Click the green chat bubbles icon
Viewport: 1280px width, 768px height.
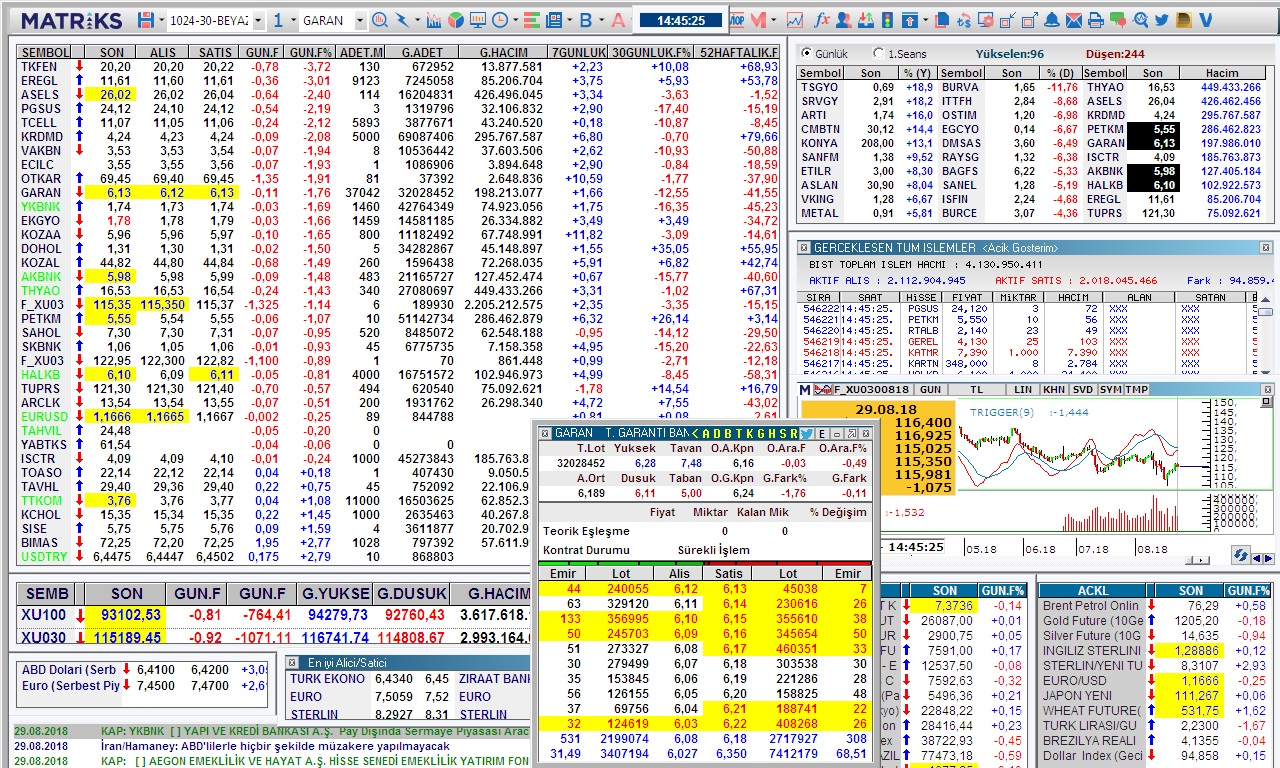(1117, 20)
